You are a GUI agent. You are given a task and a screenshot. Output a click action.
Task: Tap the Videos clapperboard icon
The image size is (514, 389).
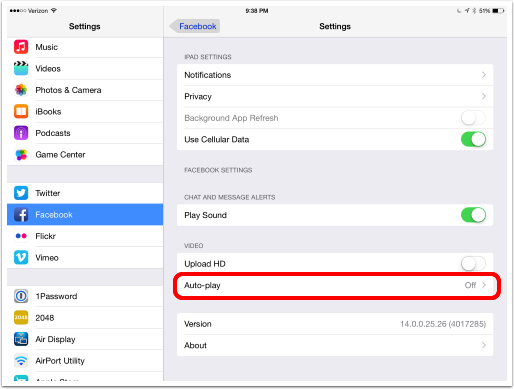coord(21,68)
